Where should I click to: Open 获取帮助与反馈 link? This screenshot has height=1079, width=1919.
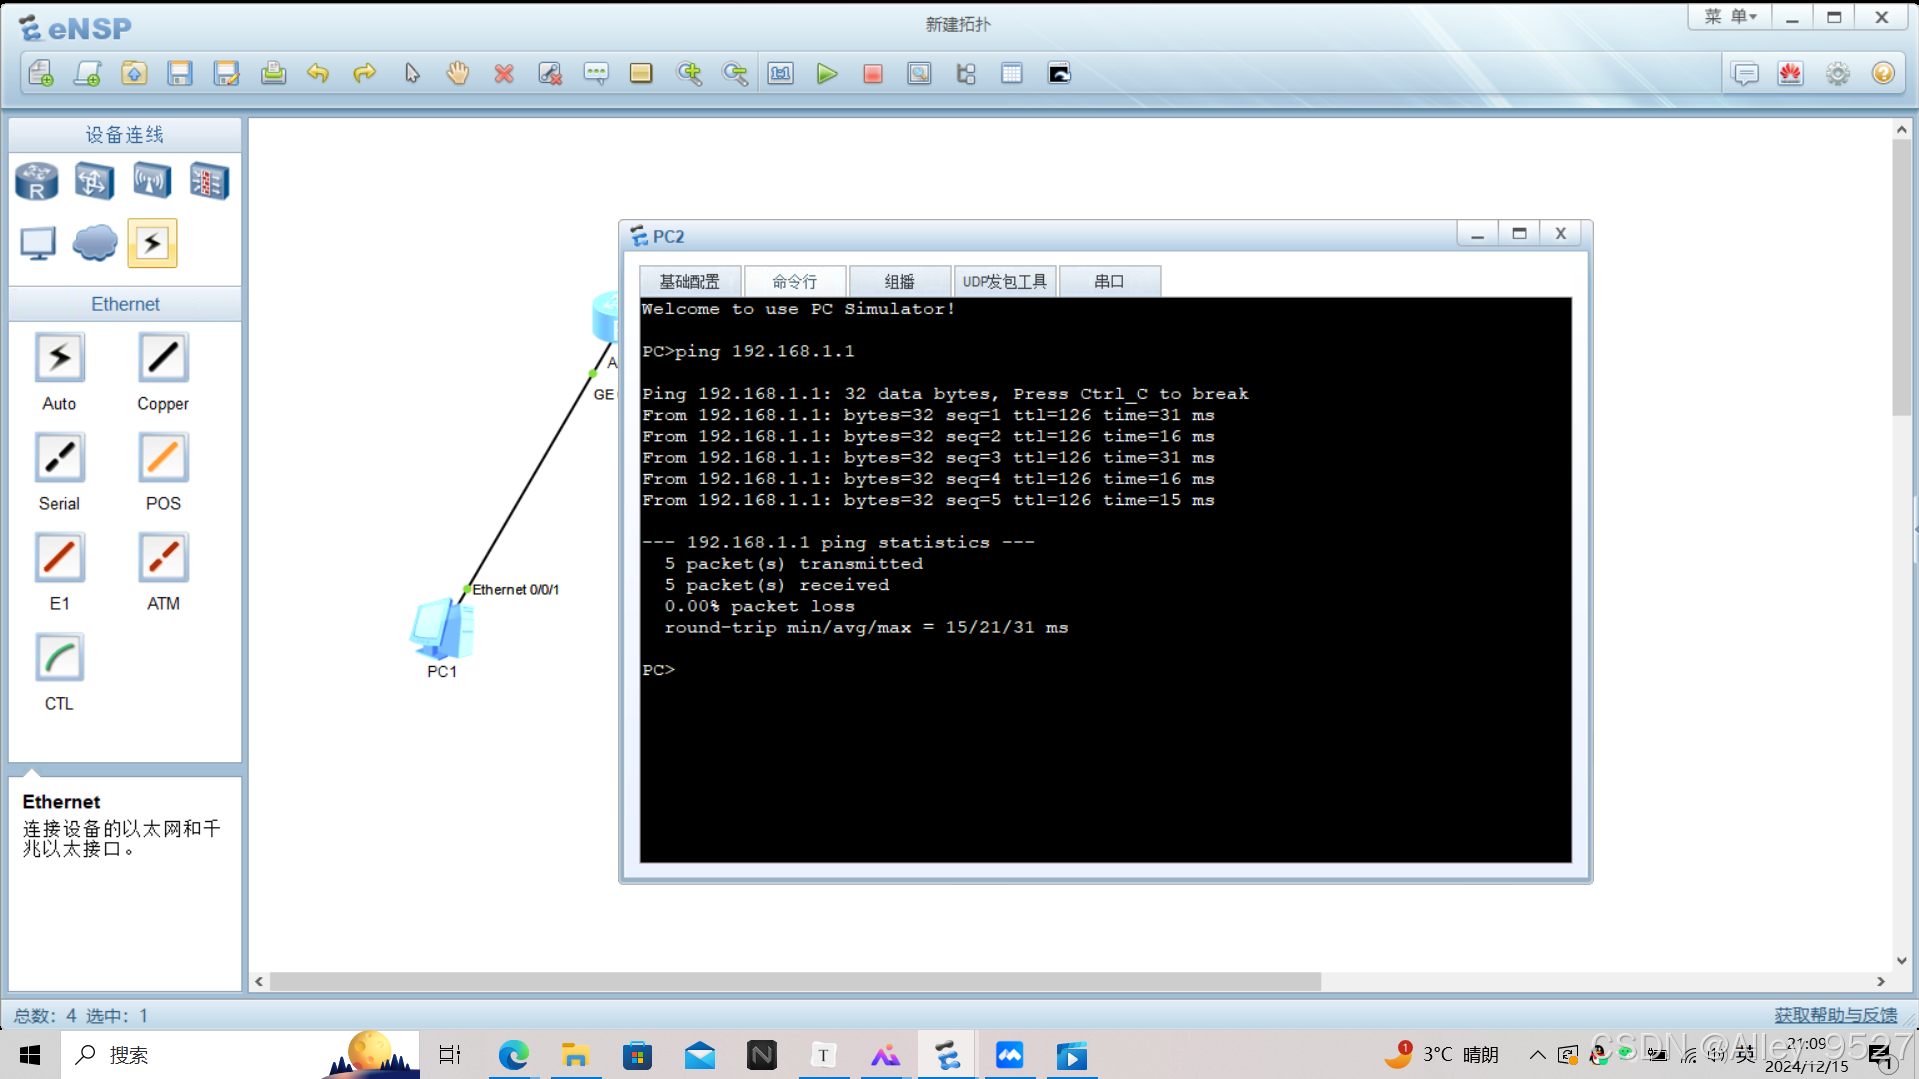coord(1836,1015)
